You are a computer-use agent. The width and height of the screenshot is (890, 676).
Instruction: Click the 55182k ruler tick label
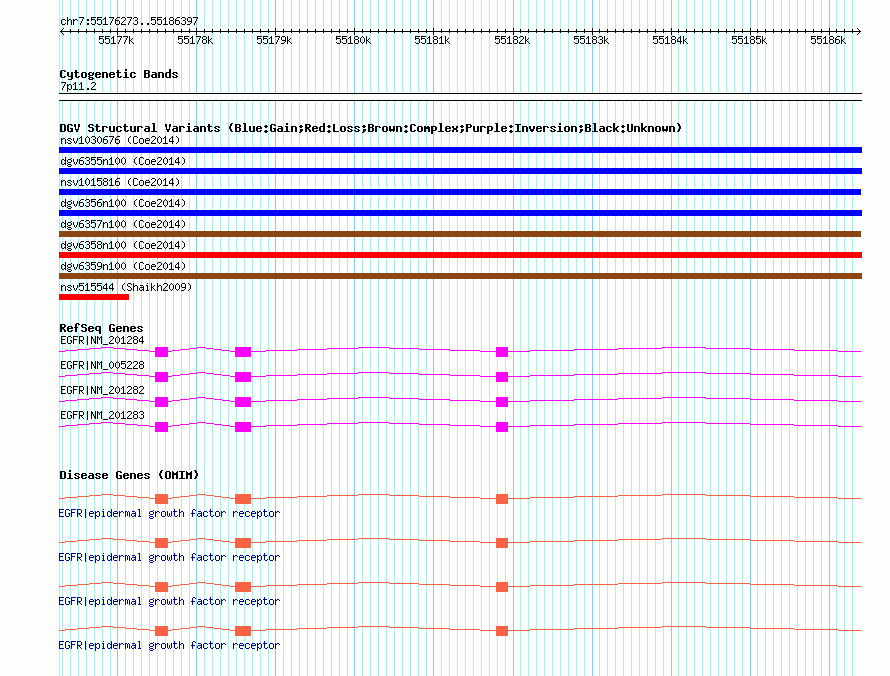click(x=512, y=40)
